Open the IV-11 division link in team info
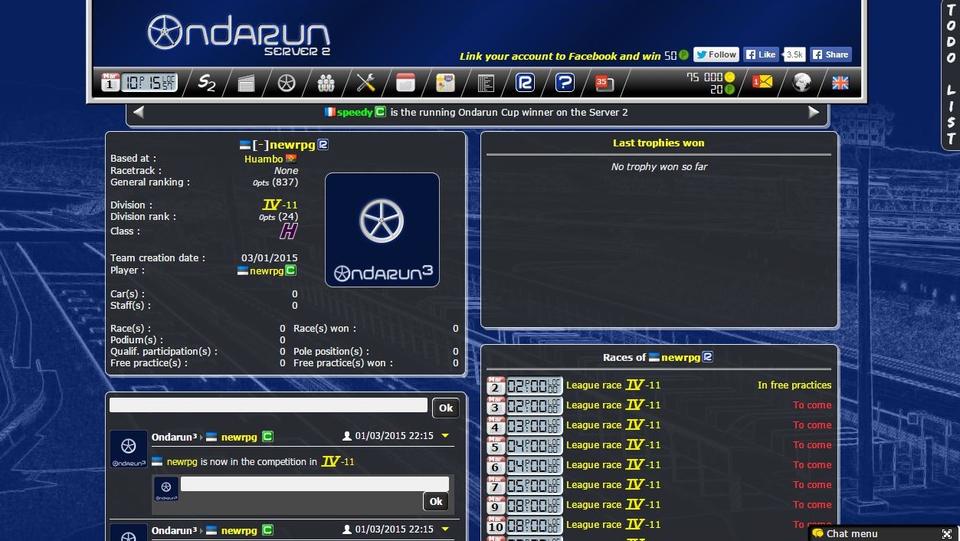The width and height of the screenshot is (960, 541). [x=280, y=204]
